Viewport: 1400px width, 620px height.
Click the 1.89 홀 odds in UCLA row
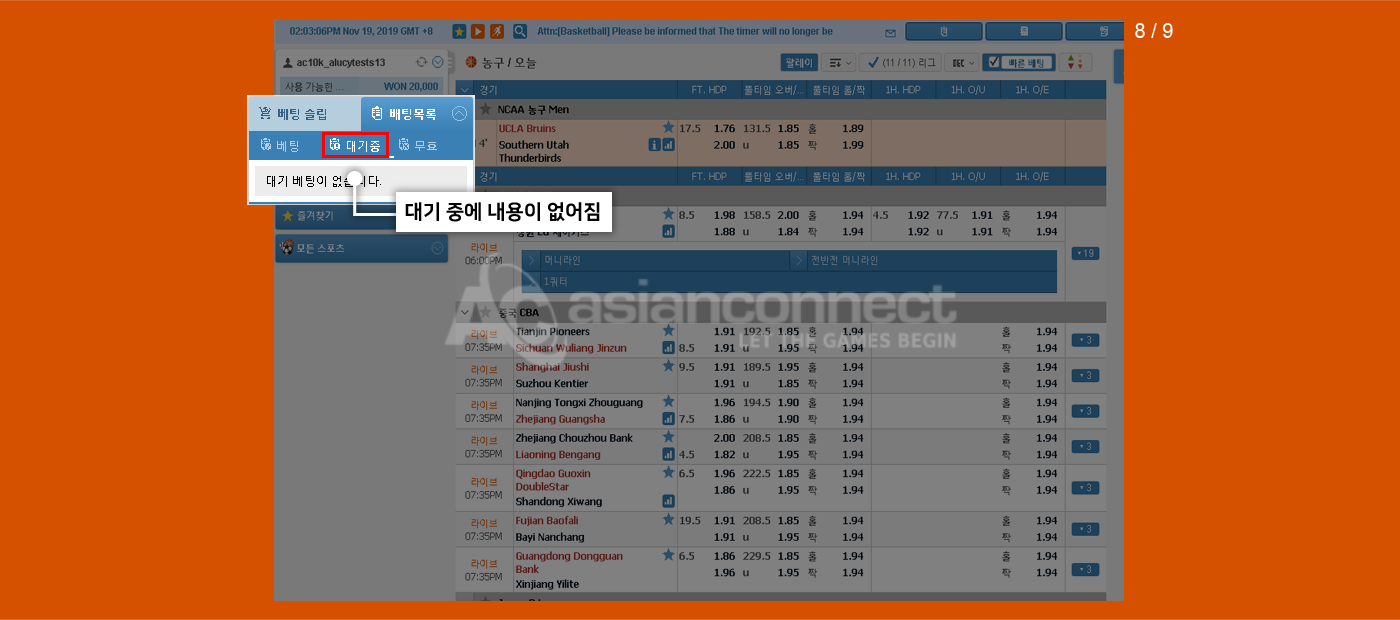tap(852, 128)
